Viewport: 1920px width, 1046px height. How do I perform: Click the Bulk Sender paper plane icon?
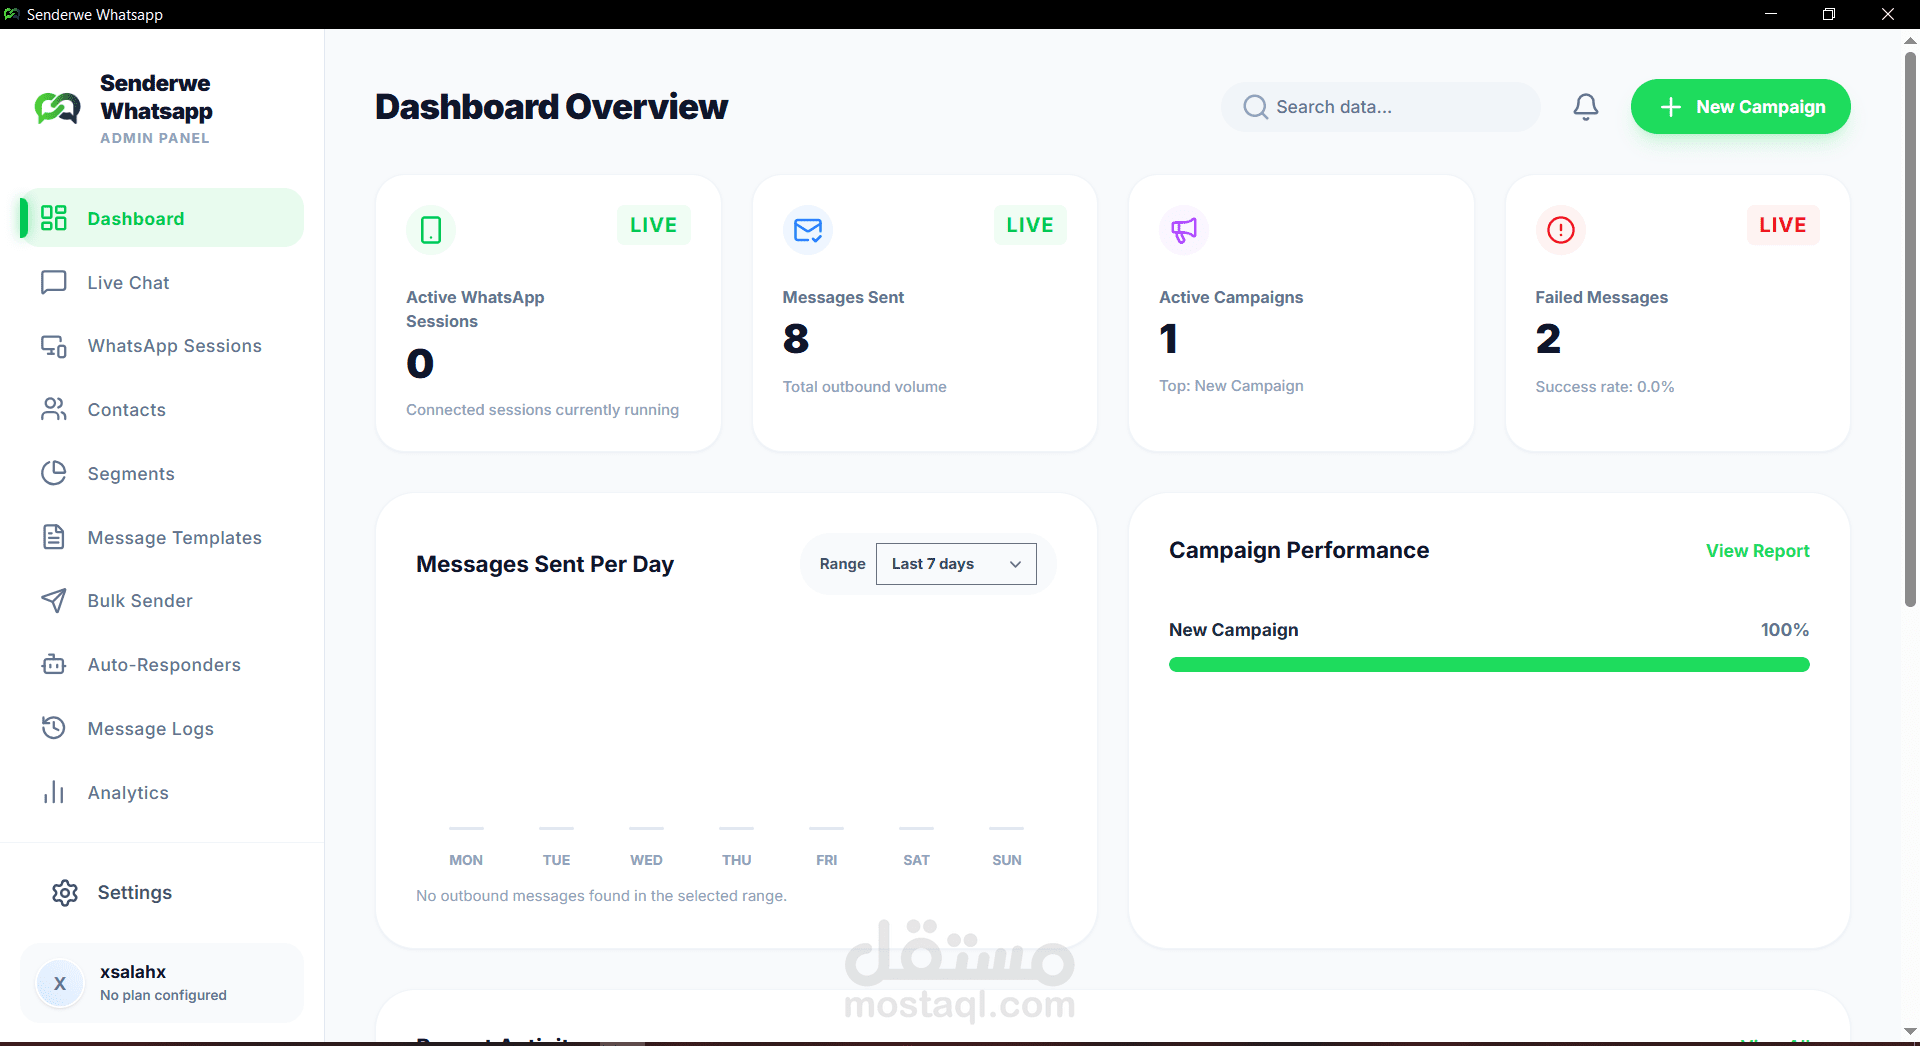click(x=53, y=600)
